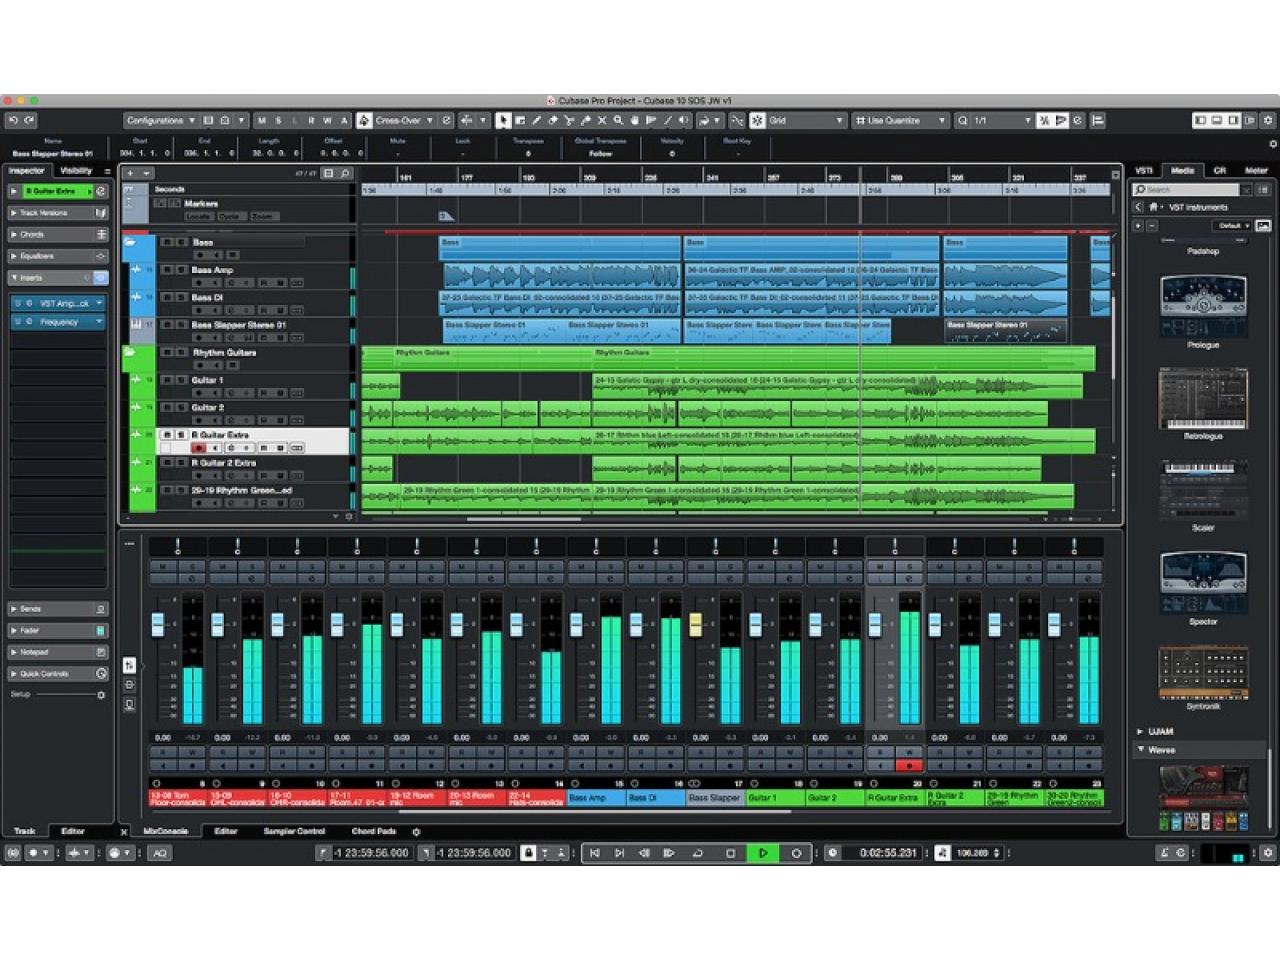This screenshot has width=1280, height=960.
Task: Toggle the punch lock icon in transport bar
Action: pyautogui.click(x=528, y=853)
